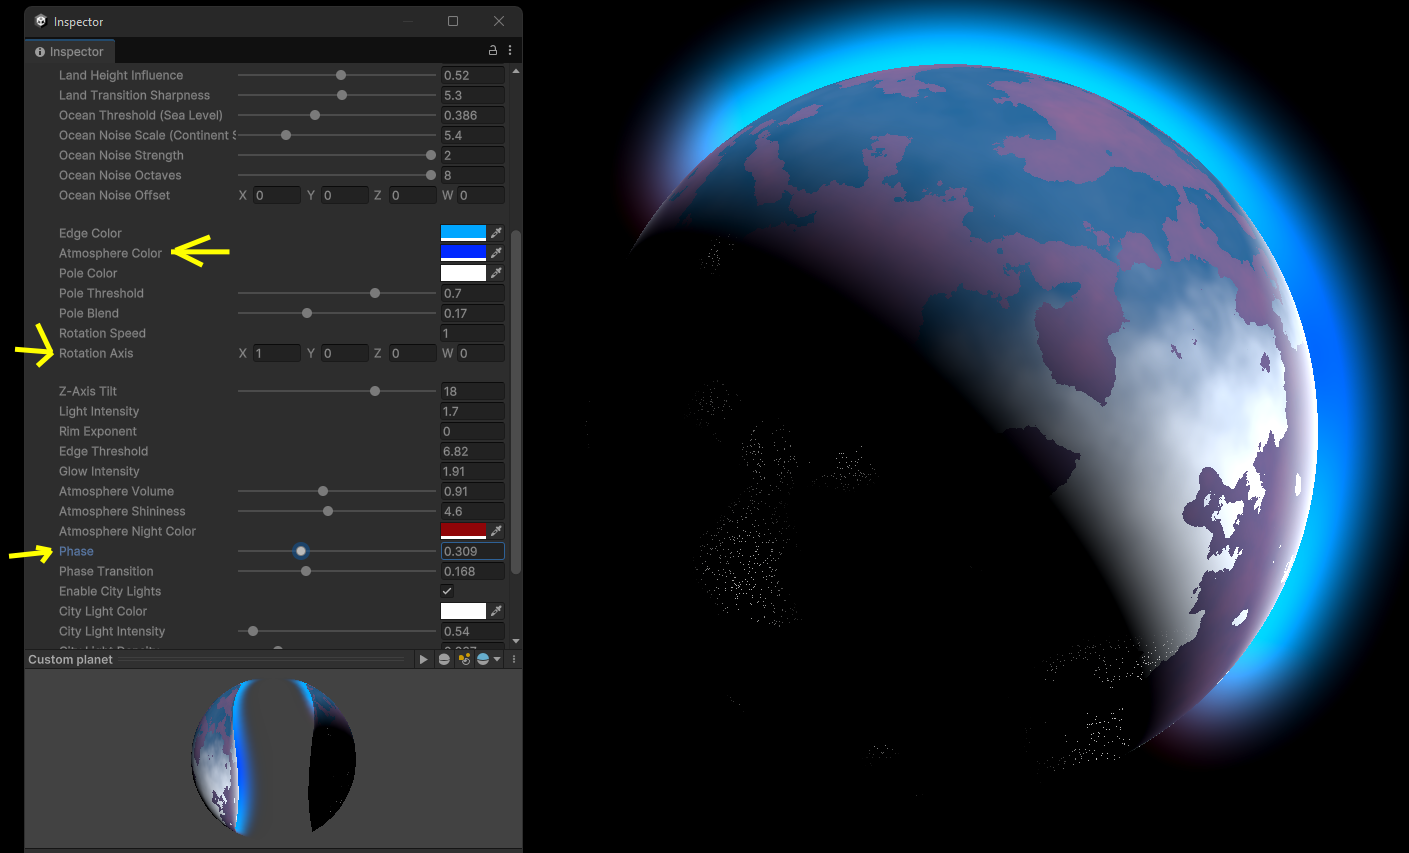Viewport: 1409px width, 853px height.
Task: Focus Ocean Noise Offset X field
Action: [276, 195]
